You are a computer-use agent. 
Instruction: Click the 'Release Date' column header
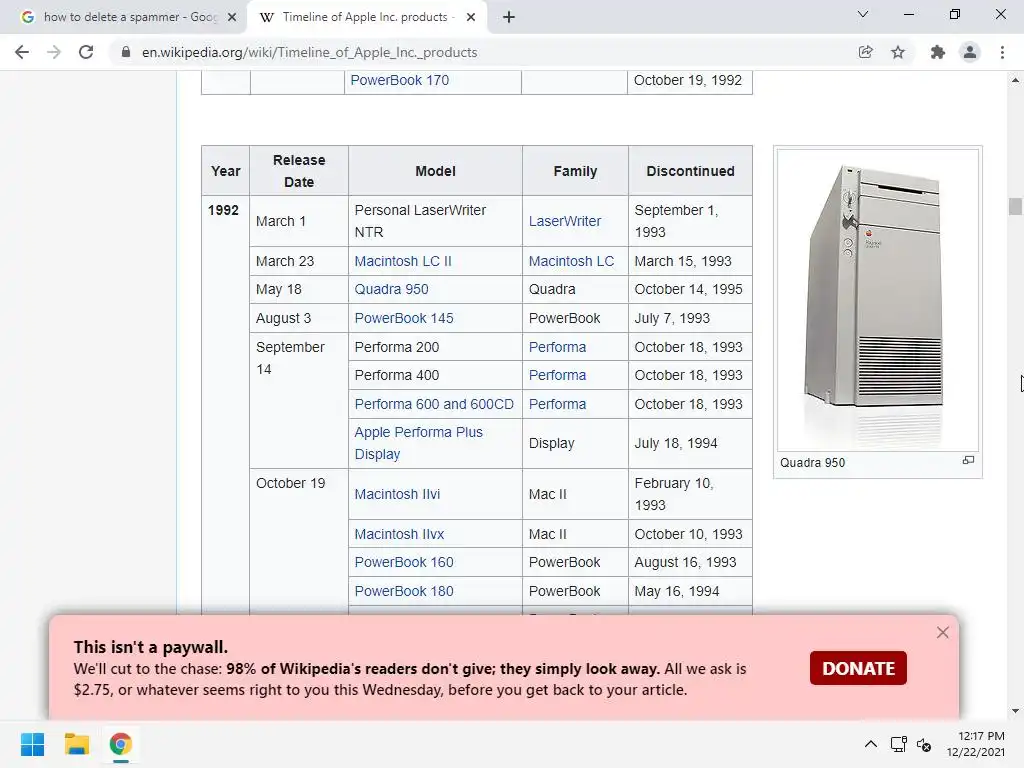click(x=298, y=171)
